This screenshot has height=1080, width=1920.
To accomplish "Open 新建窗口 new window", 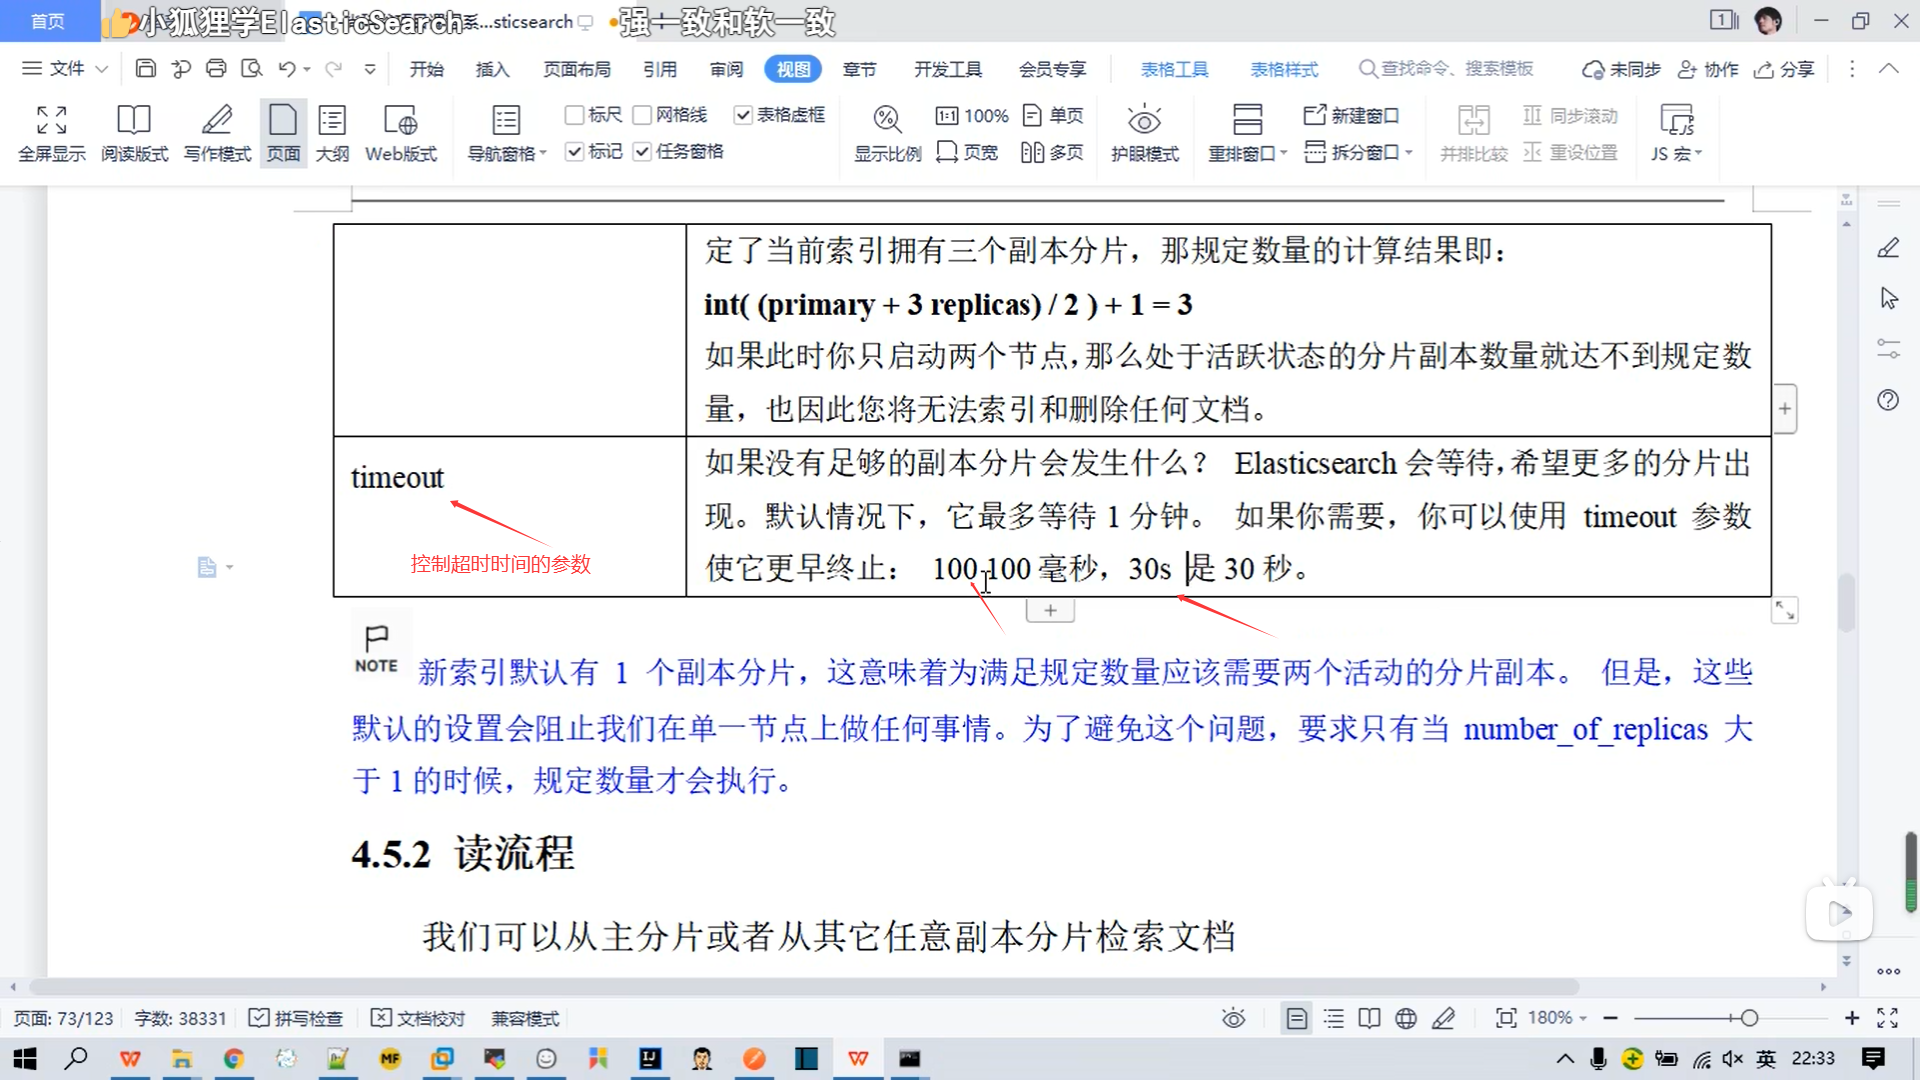I will click(1351, 116).
